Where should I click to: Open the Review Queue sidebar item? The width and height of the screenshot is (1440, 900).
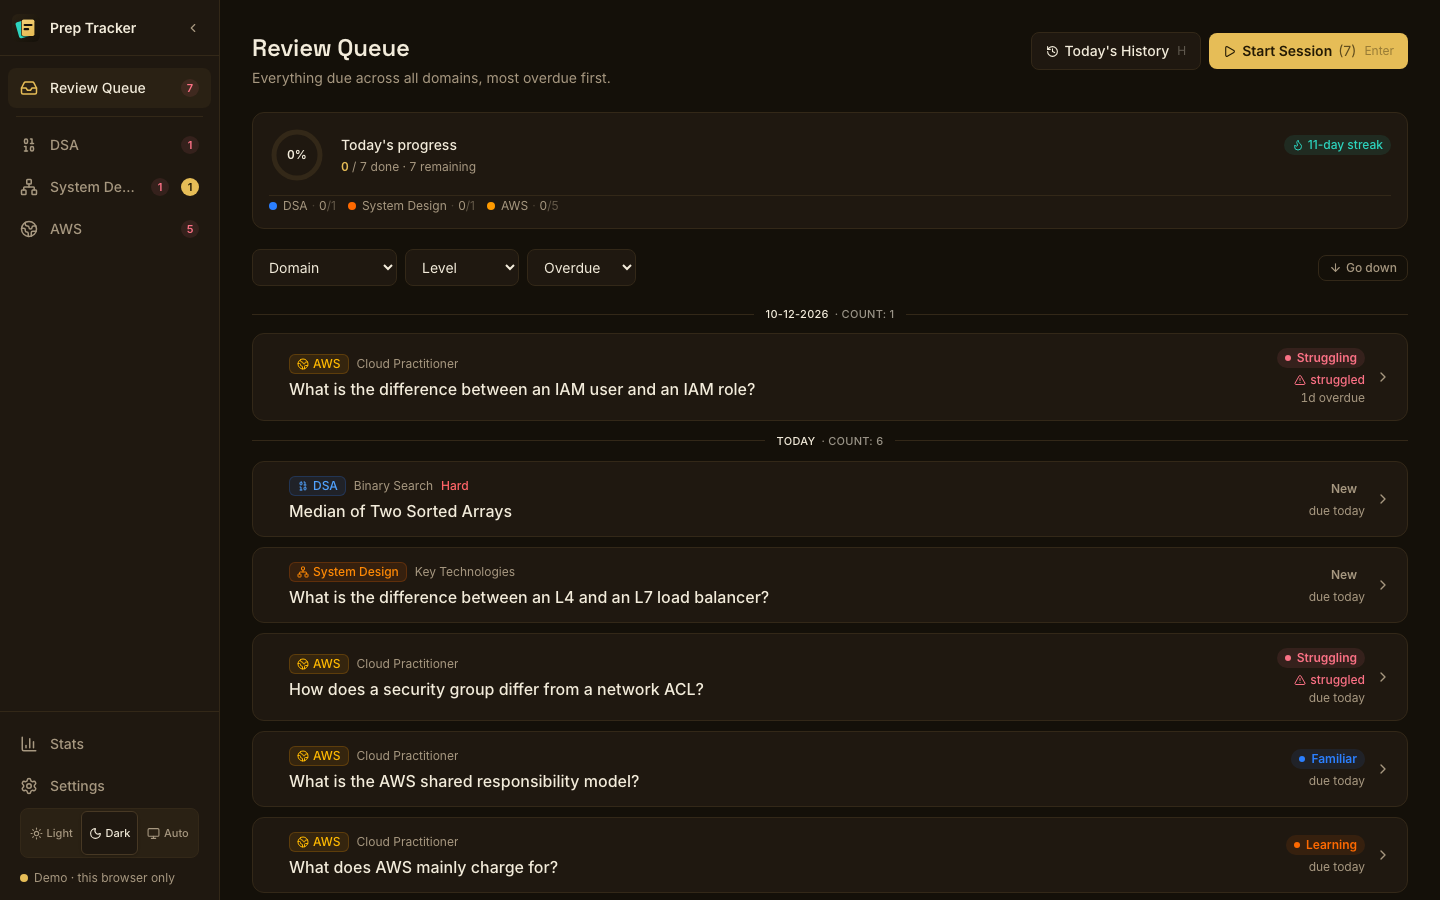[x=110, y=88]
